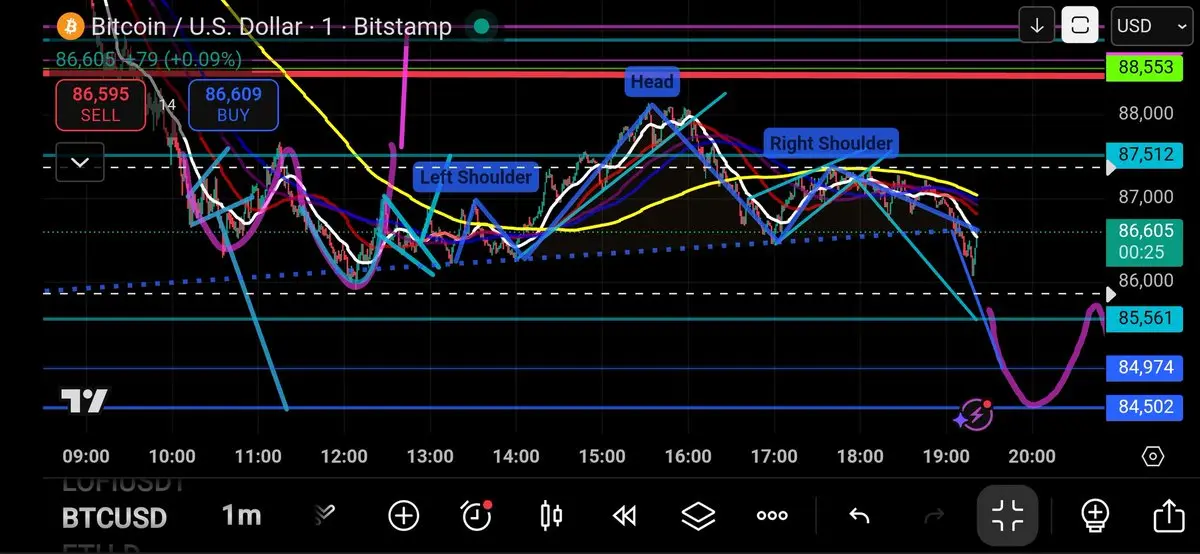1200x554 pixels.
Task: Open the layers object tree icon
Action: (698, 516)
